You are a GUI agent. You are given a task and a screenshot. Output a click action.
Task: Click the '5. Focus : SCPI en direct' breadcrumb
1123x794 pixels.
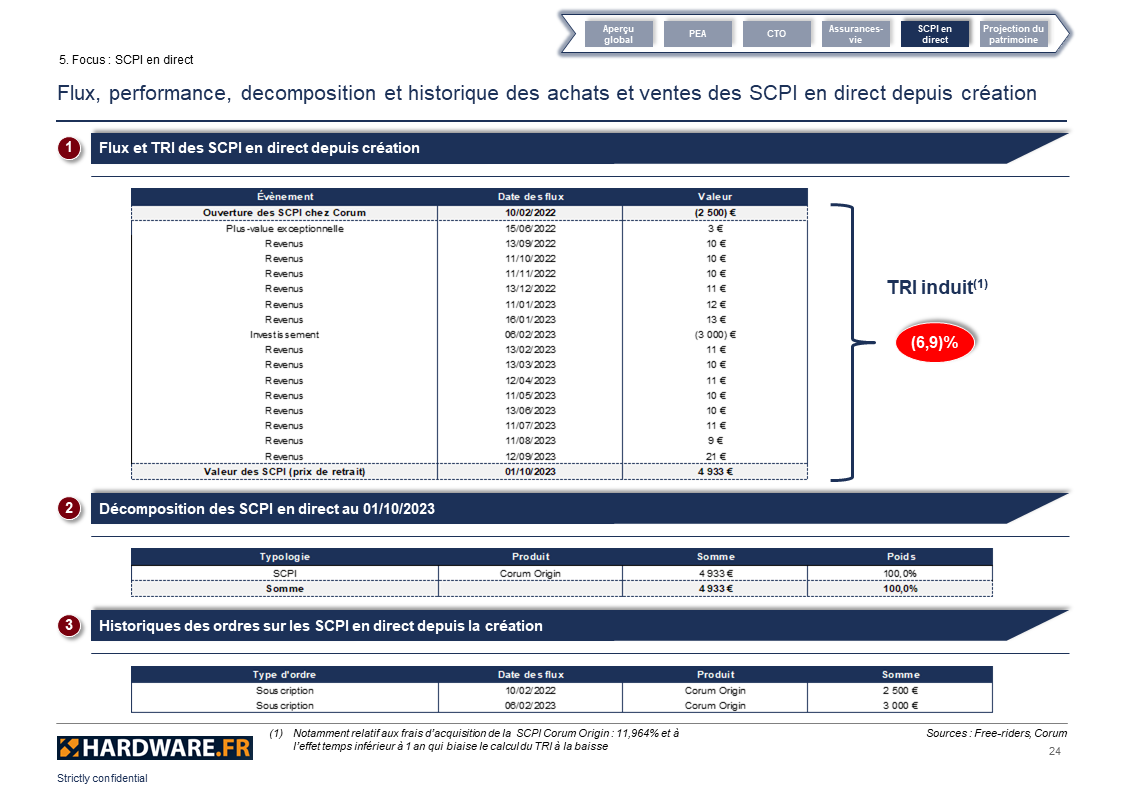pos(126,60)
